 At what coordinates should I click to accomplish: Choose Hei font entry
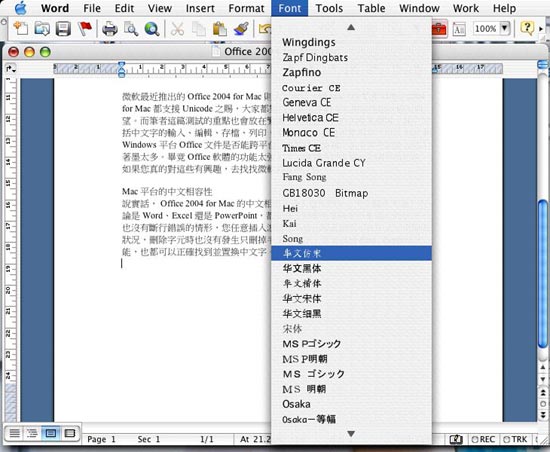[351, 208]
